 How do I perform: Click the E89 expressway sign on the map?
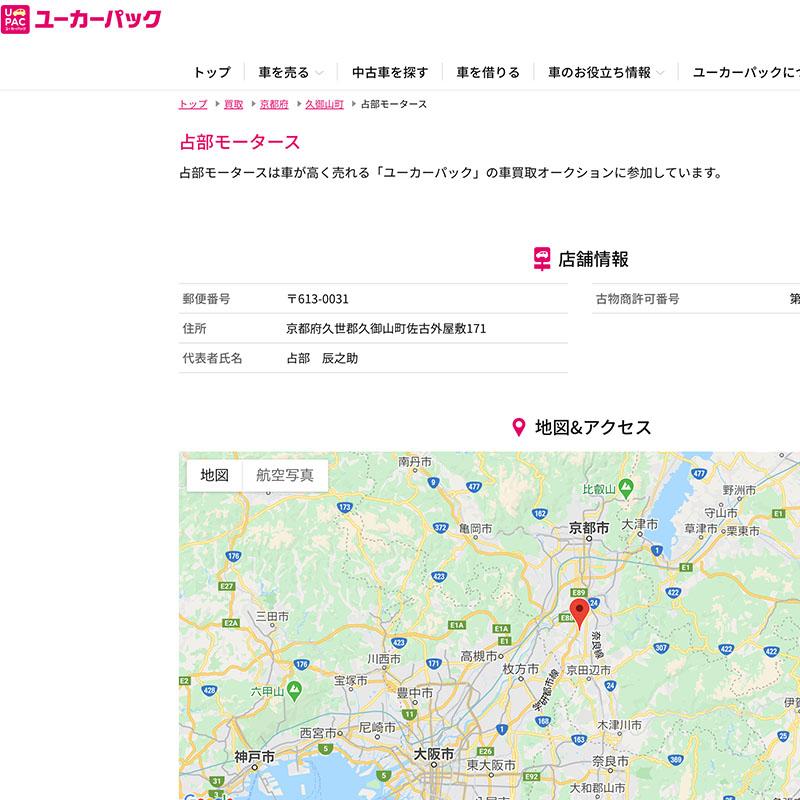click(x=579, y=592)
